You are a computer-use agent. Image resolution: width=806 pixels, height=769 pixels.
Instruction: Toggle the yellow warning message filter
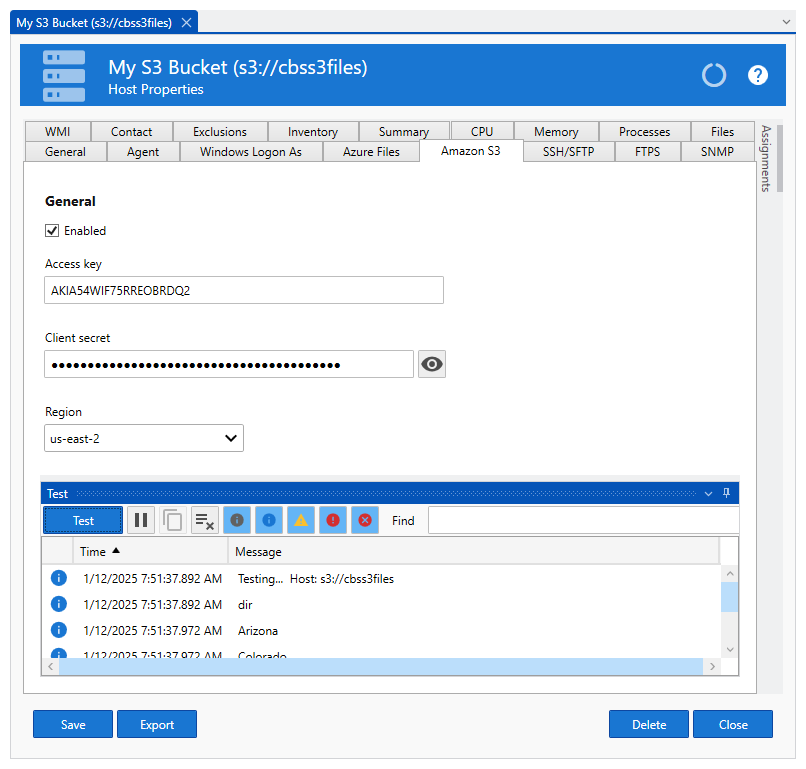pyautogui.click(x=301, y=520)
